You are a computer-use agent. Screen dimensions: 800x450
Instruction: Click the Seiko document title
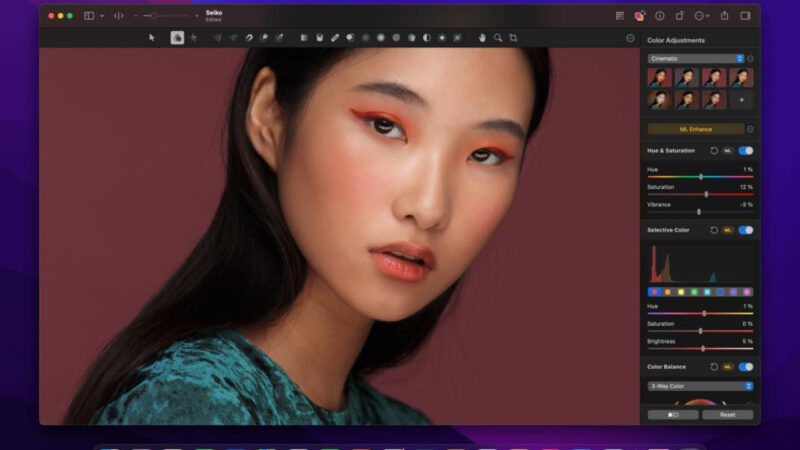[x=214, y=13]
